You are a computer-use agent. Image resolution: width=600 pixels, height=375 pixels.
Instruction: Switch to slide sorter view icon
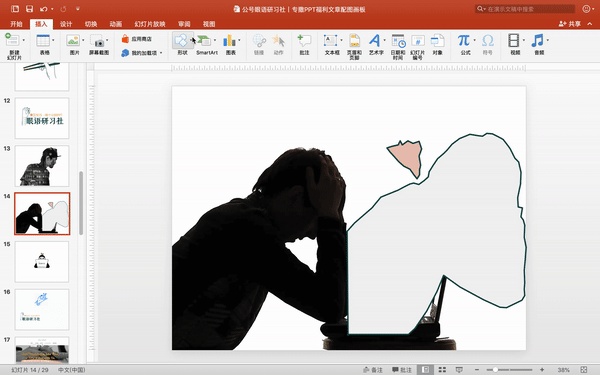pos(442,370)
